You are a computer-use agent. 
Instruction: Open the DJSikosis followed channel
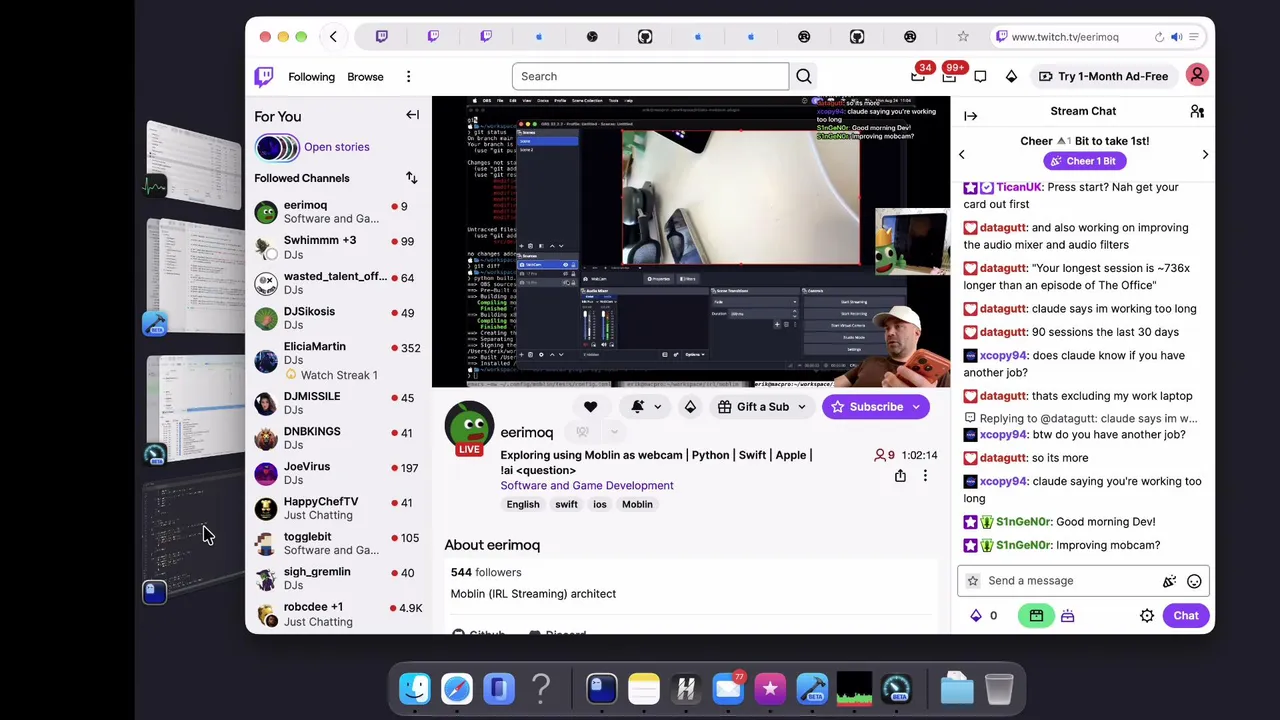pos(338,318)
